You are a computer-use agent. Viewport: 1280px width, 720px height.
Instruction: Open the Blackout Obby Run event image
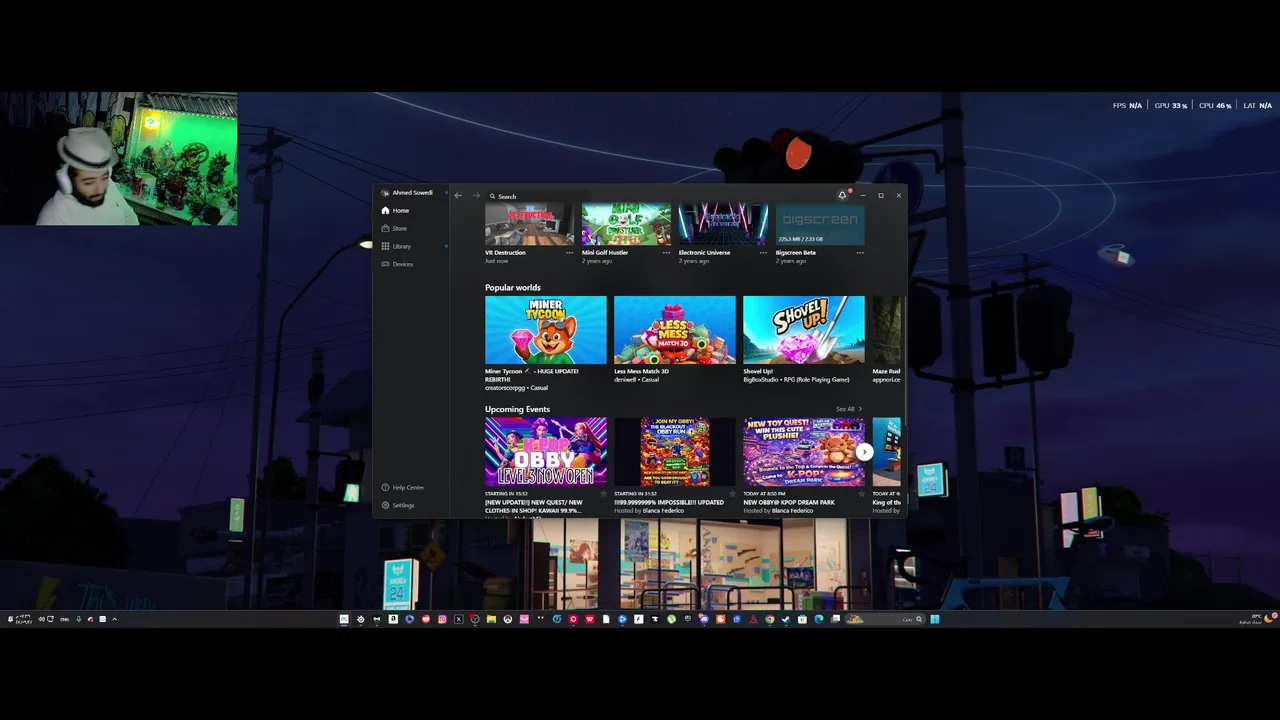pos(675,452)
